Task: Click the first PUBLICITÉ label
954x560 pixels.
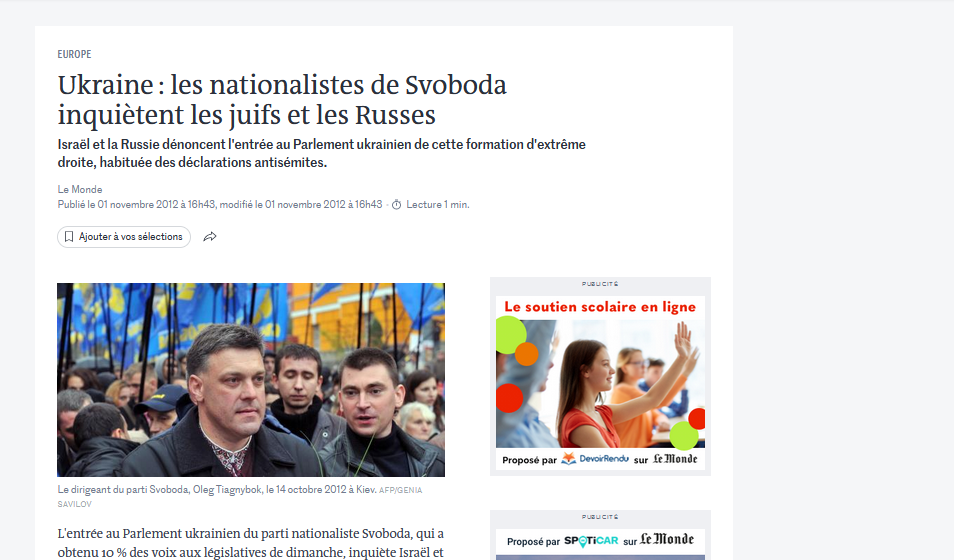Action: (600, 284)
